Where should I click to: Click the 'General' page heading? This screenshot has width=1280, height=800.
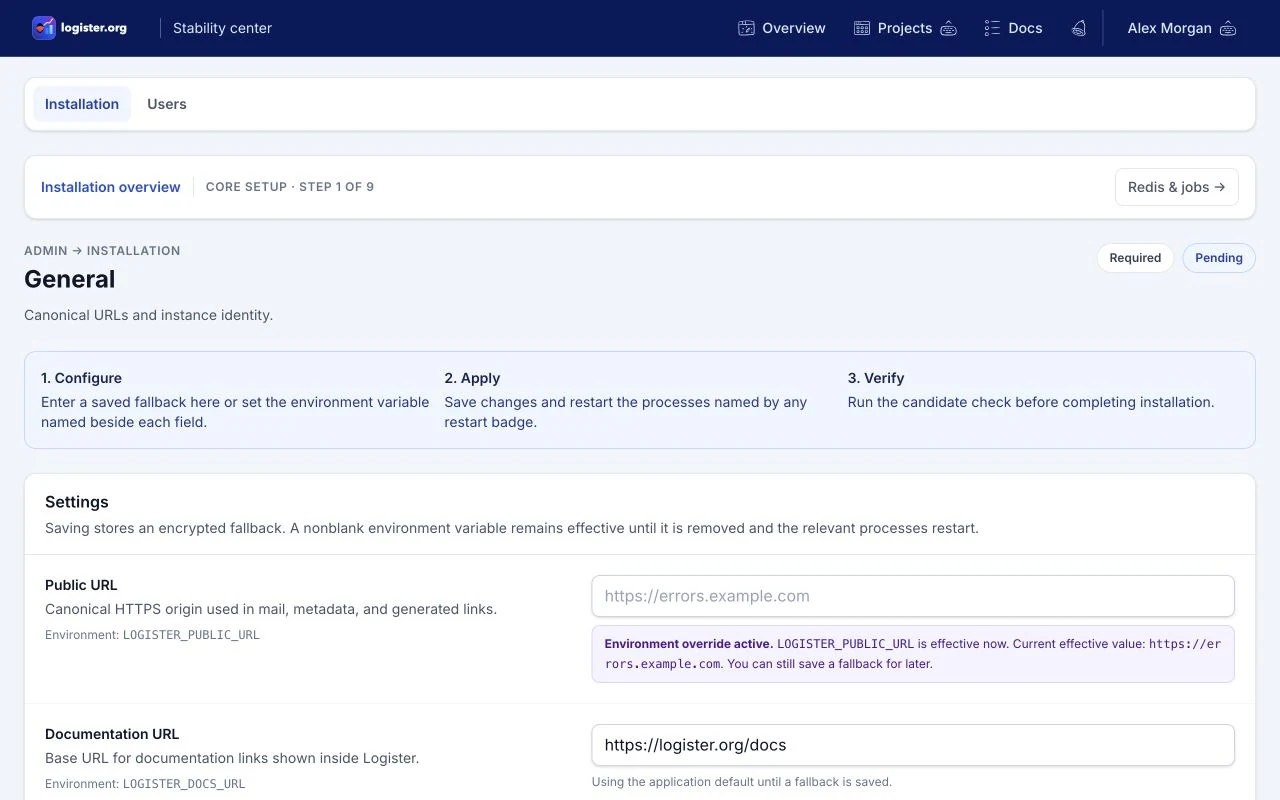pos(70,279)
